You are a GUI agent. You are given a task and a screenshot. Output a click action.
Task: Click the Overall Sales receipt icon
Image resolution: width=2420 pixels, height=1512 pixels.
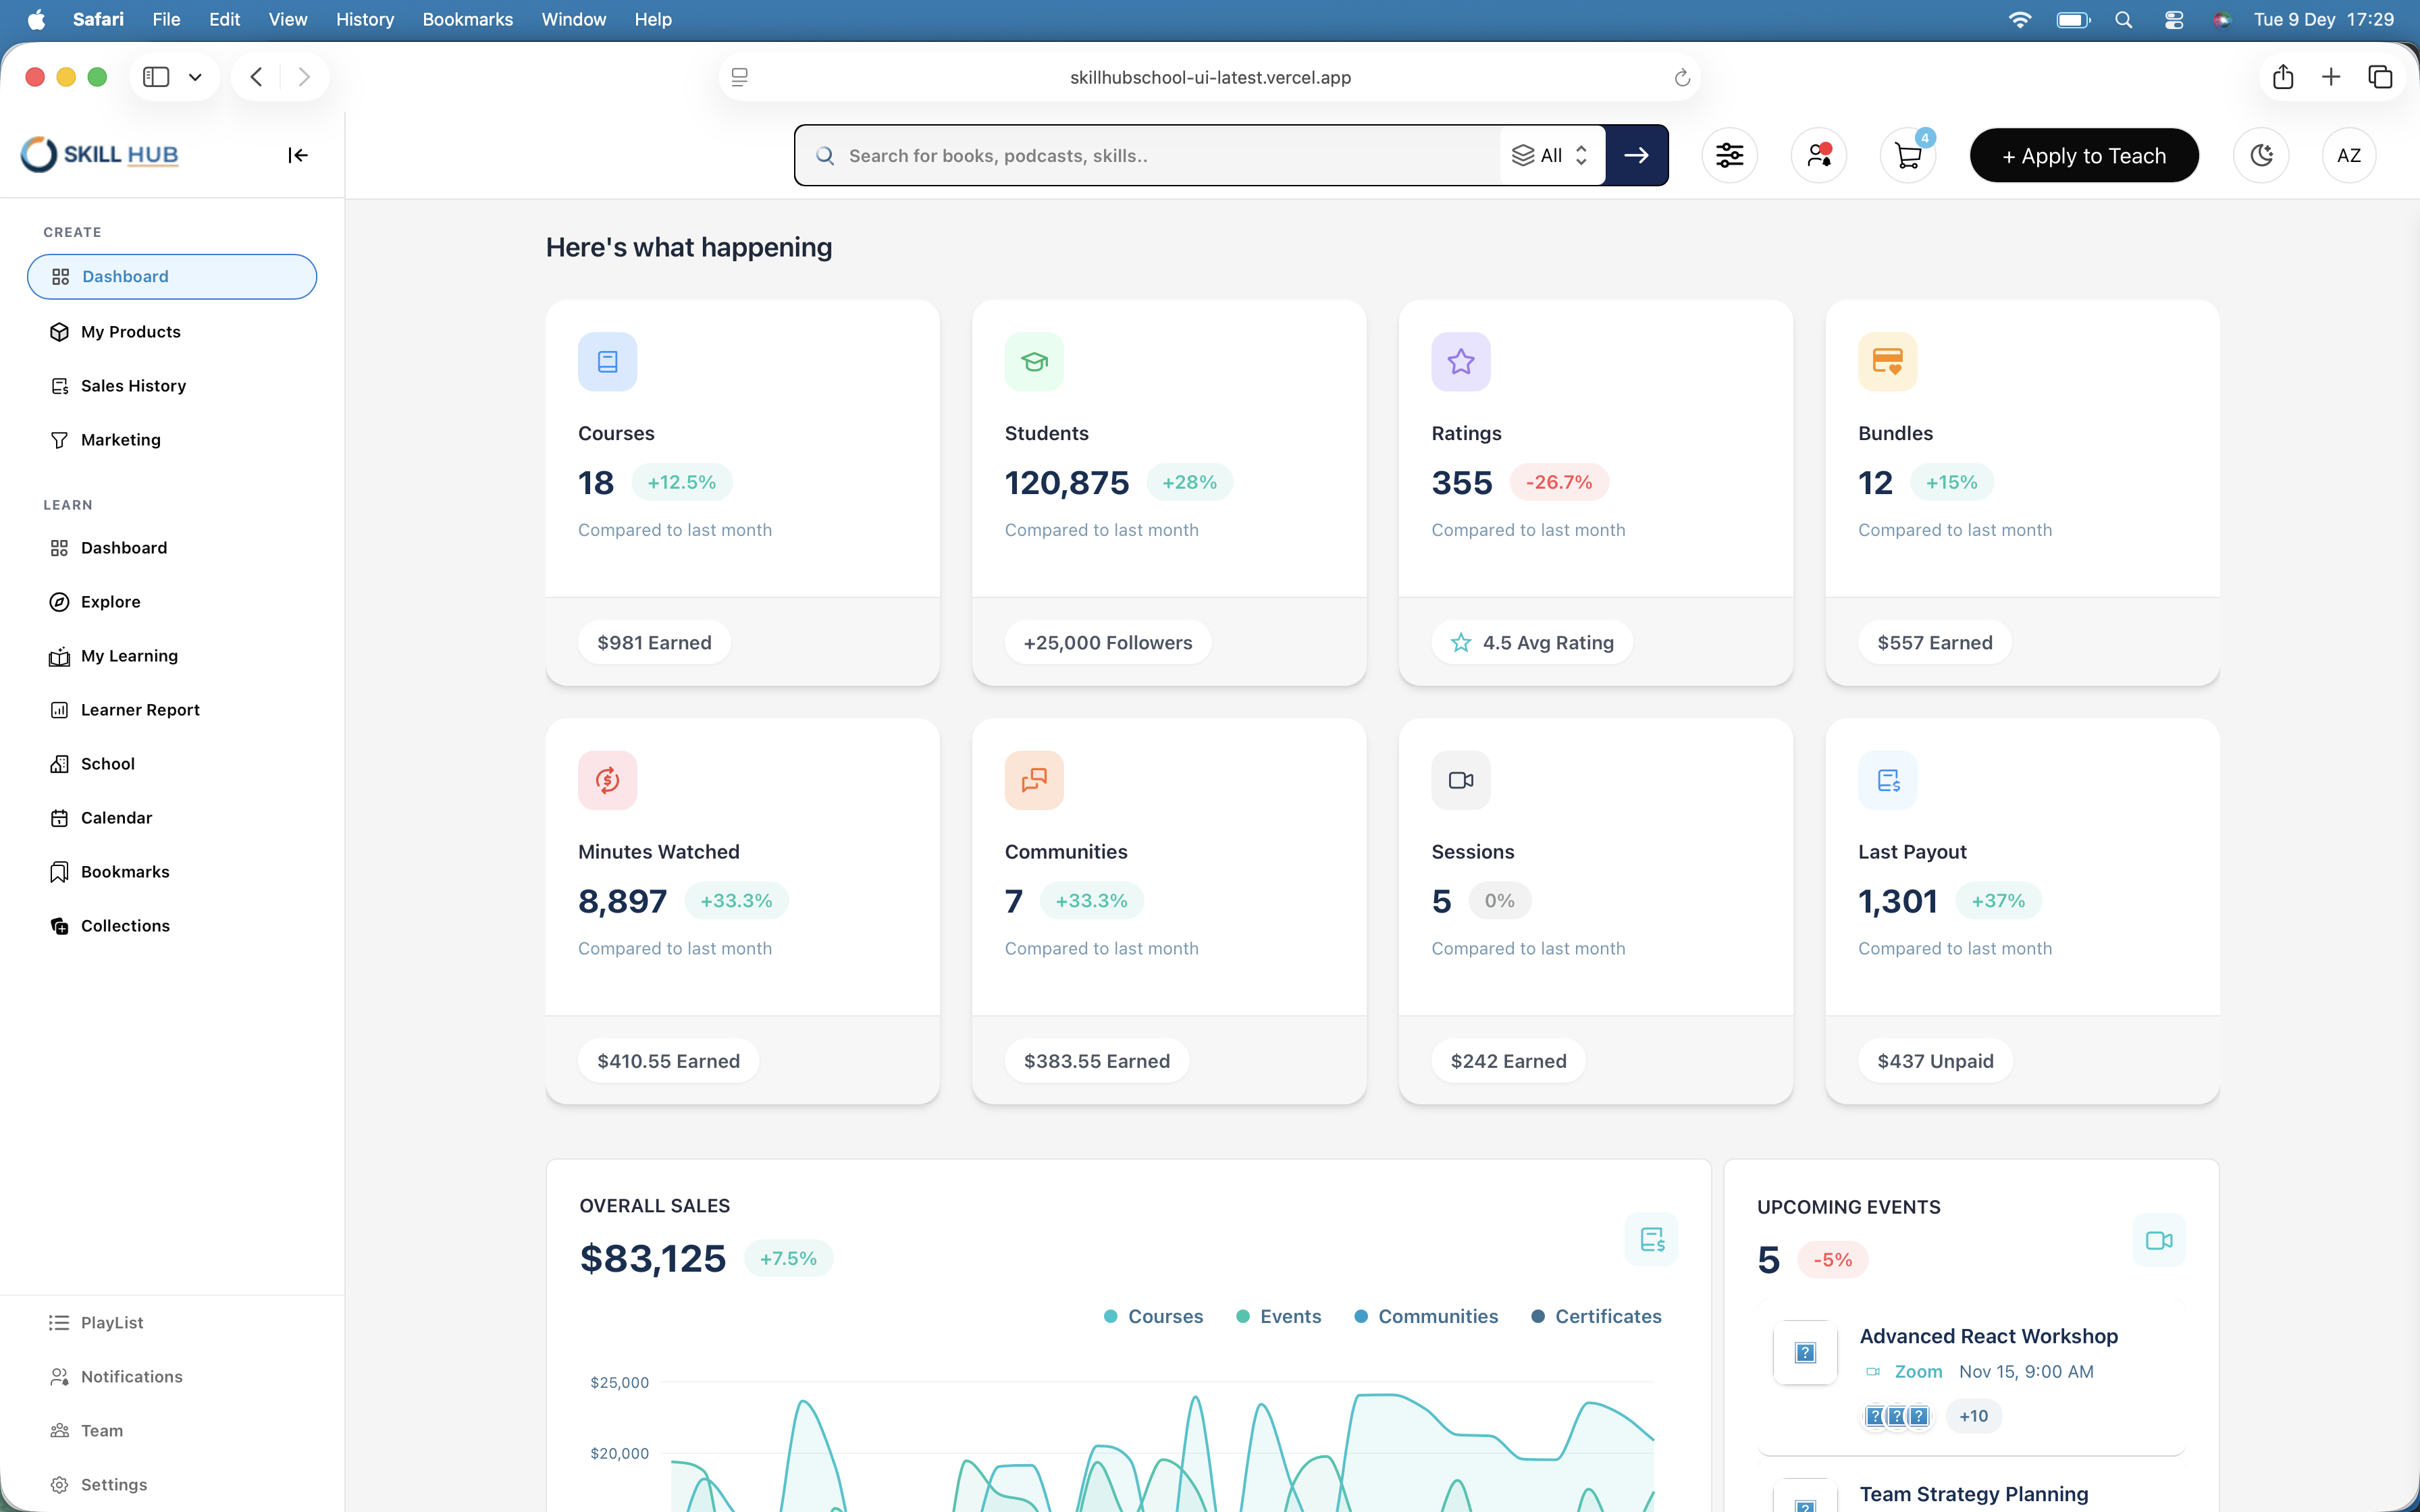coord(1652,1240)
